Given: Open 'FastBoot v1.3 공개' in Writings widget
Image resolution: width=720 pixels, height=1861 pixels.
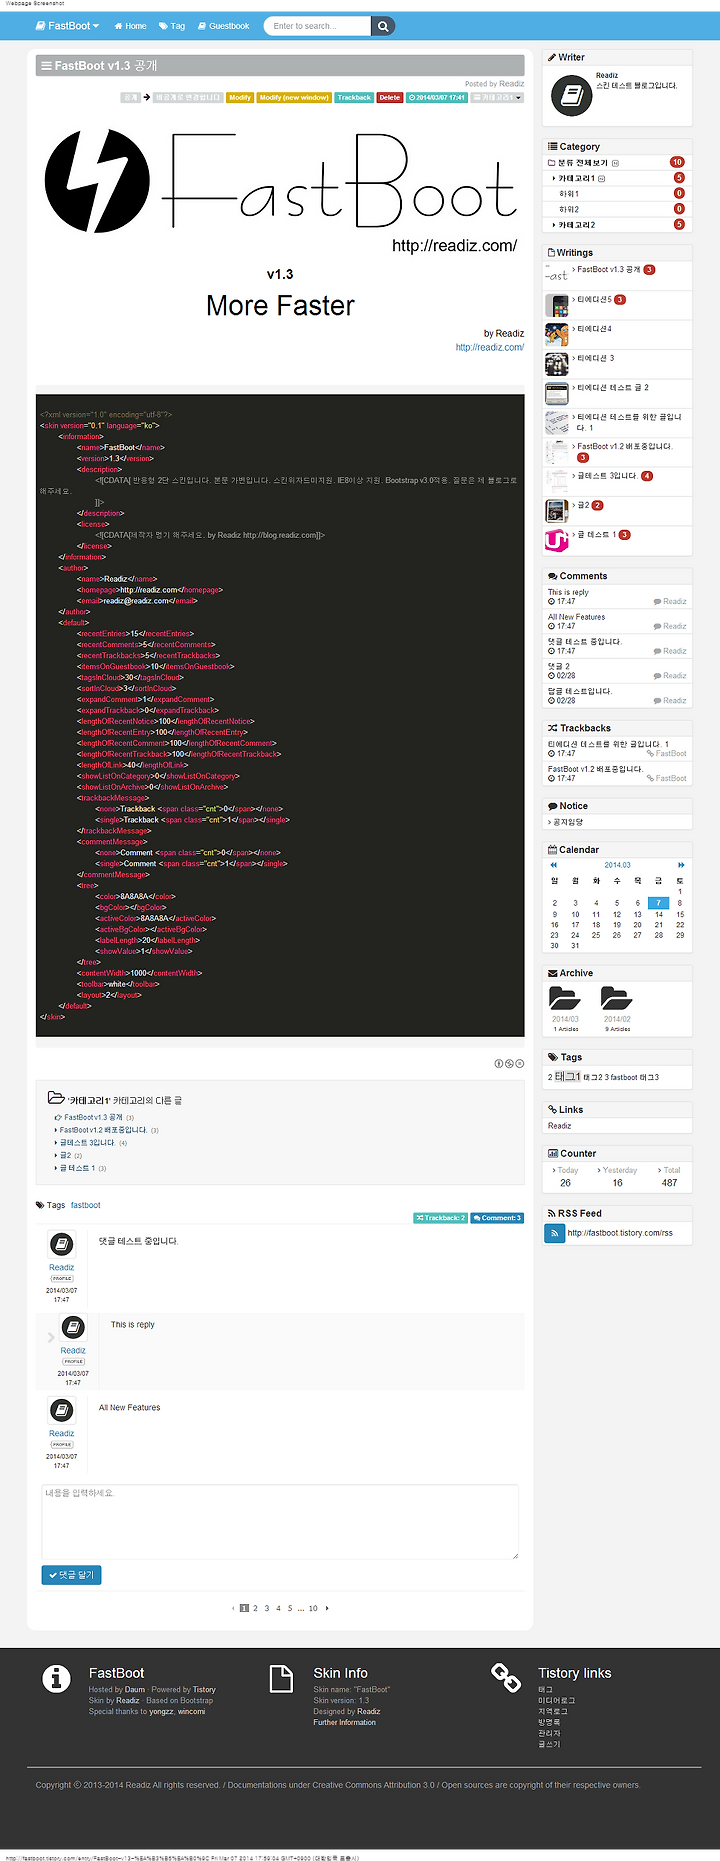Looking at the screenshot, I should tap(608, 269).
